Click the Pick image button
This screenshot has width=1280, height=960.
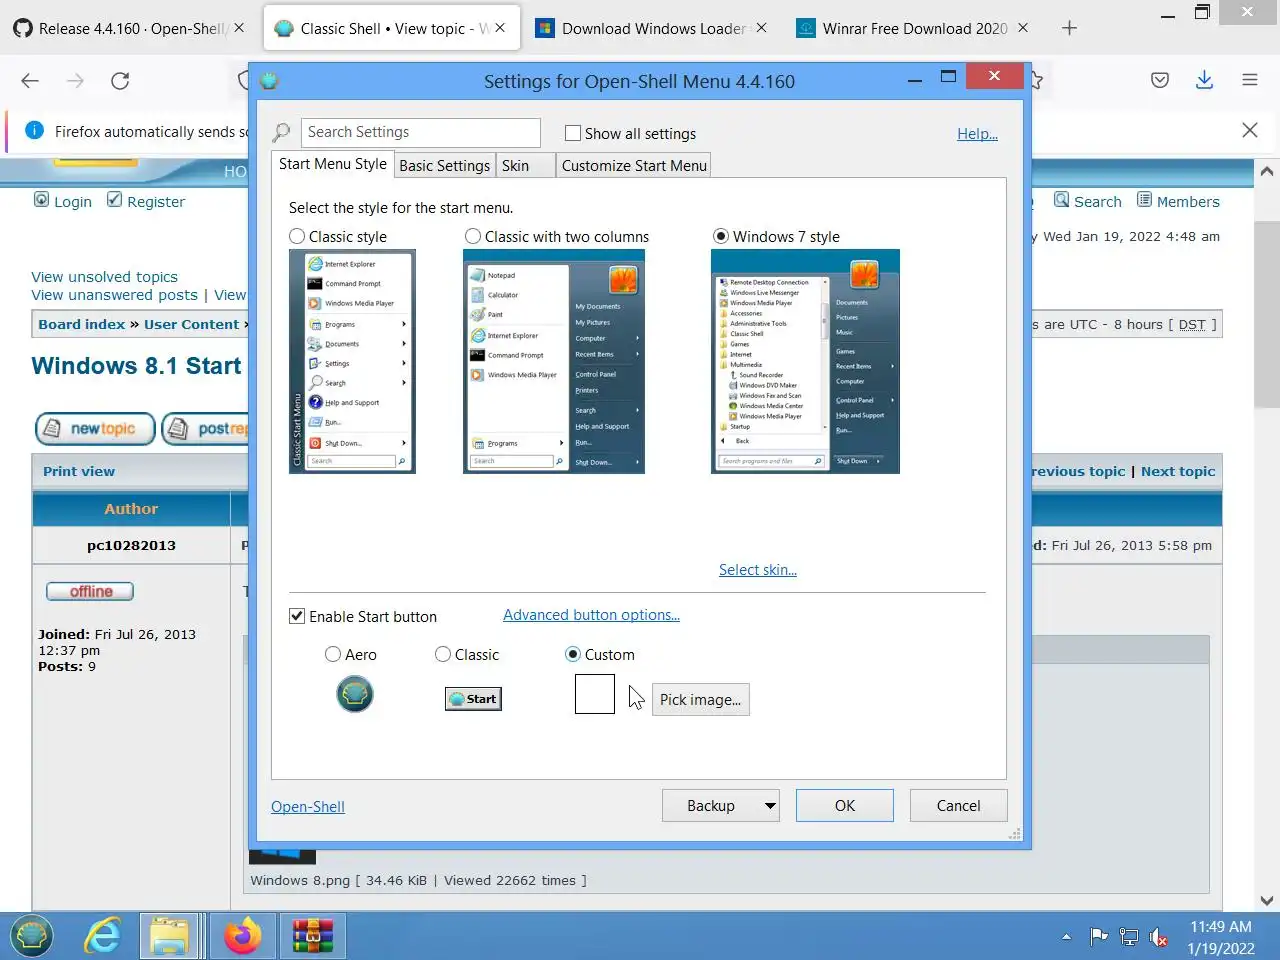pyautogui.click(x=700, y=699)
